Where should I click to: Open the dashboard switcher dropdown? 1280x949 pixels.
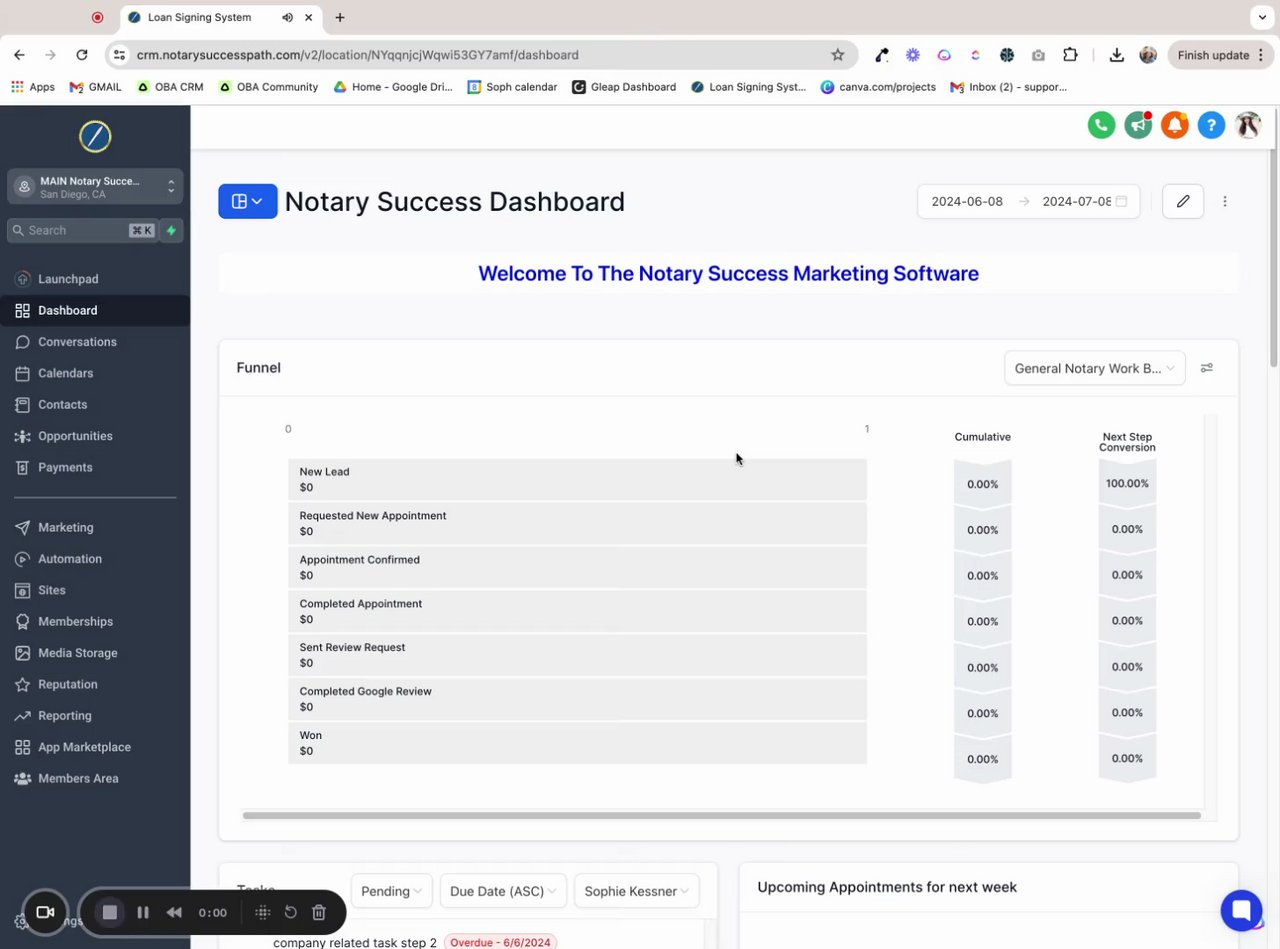click(248, 201)
